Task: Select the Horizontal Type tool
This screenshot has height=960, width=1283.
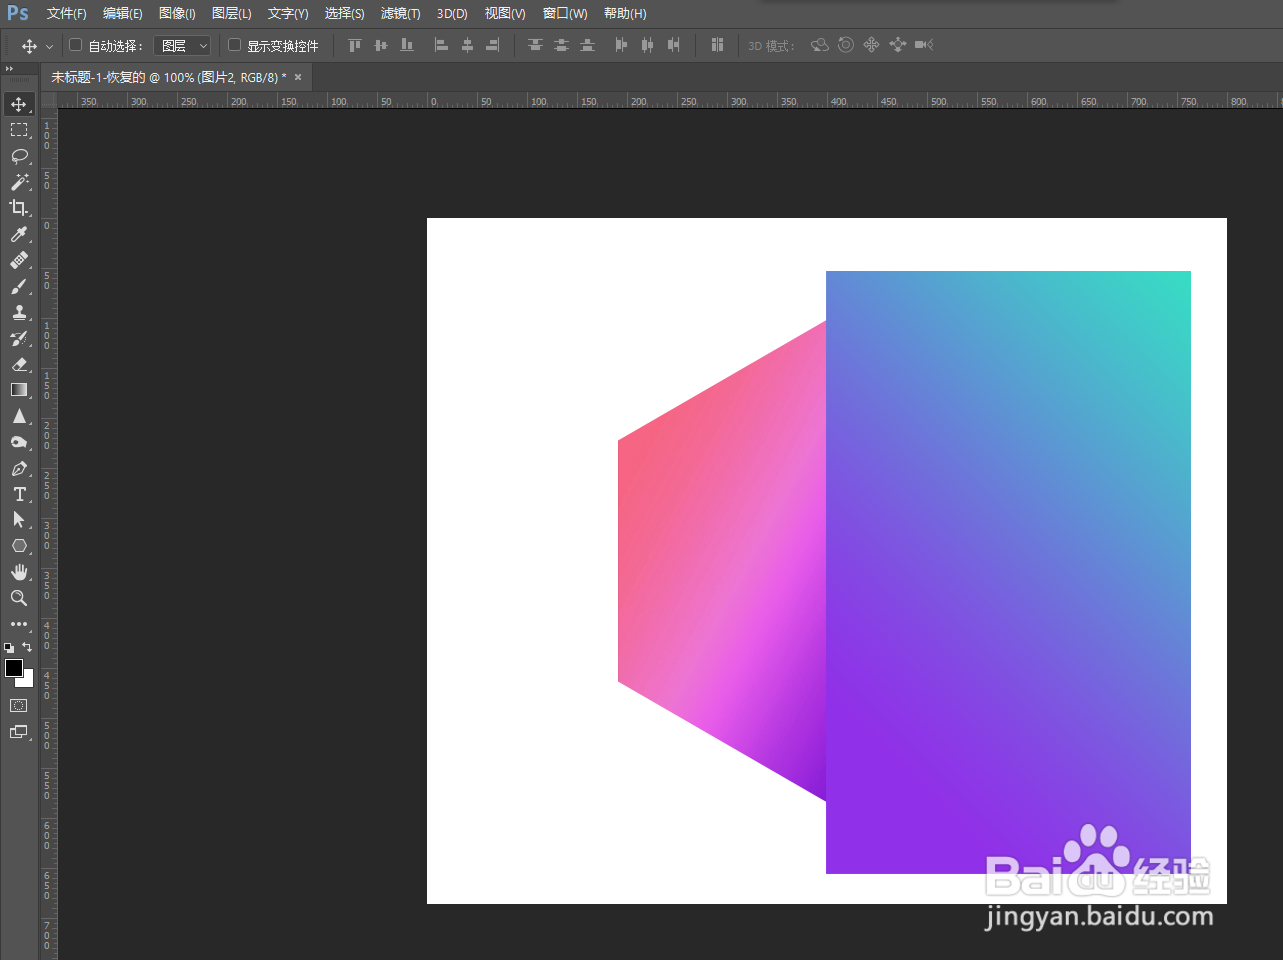Action: pyautogui.click(x=19, y=494)
